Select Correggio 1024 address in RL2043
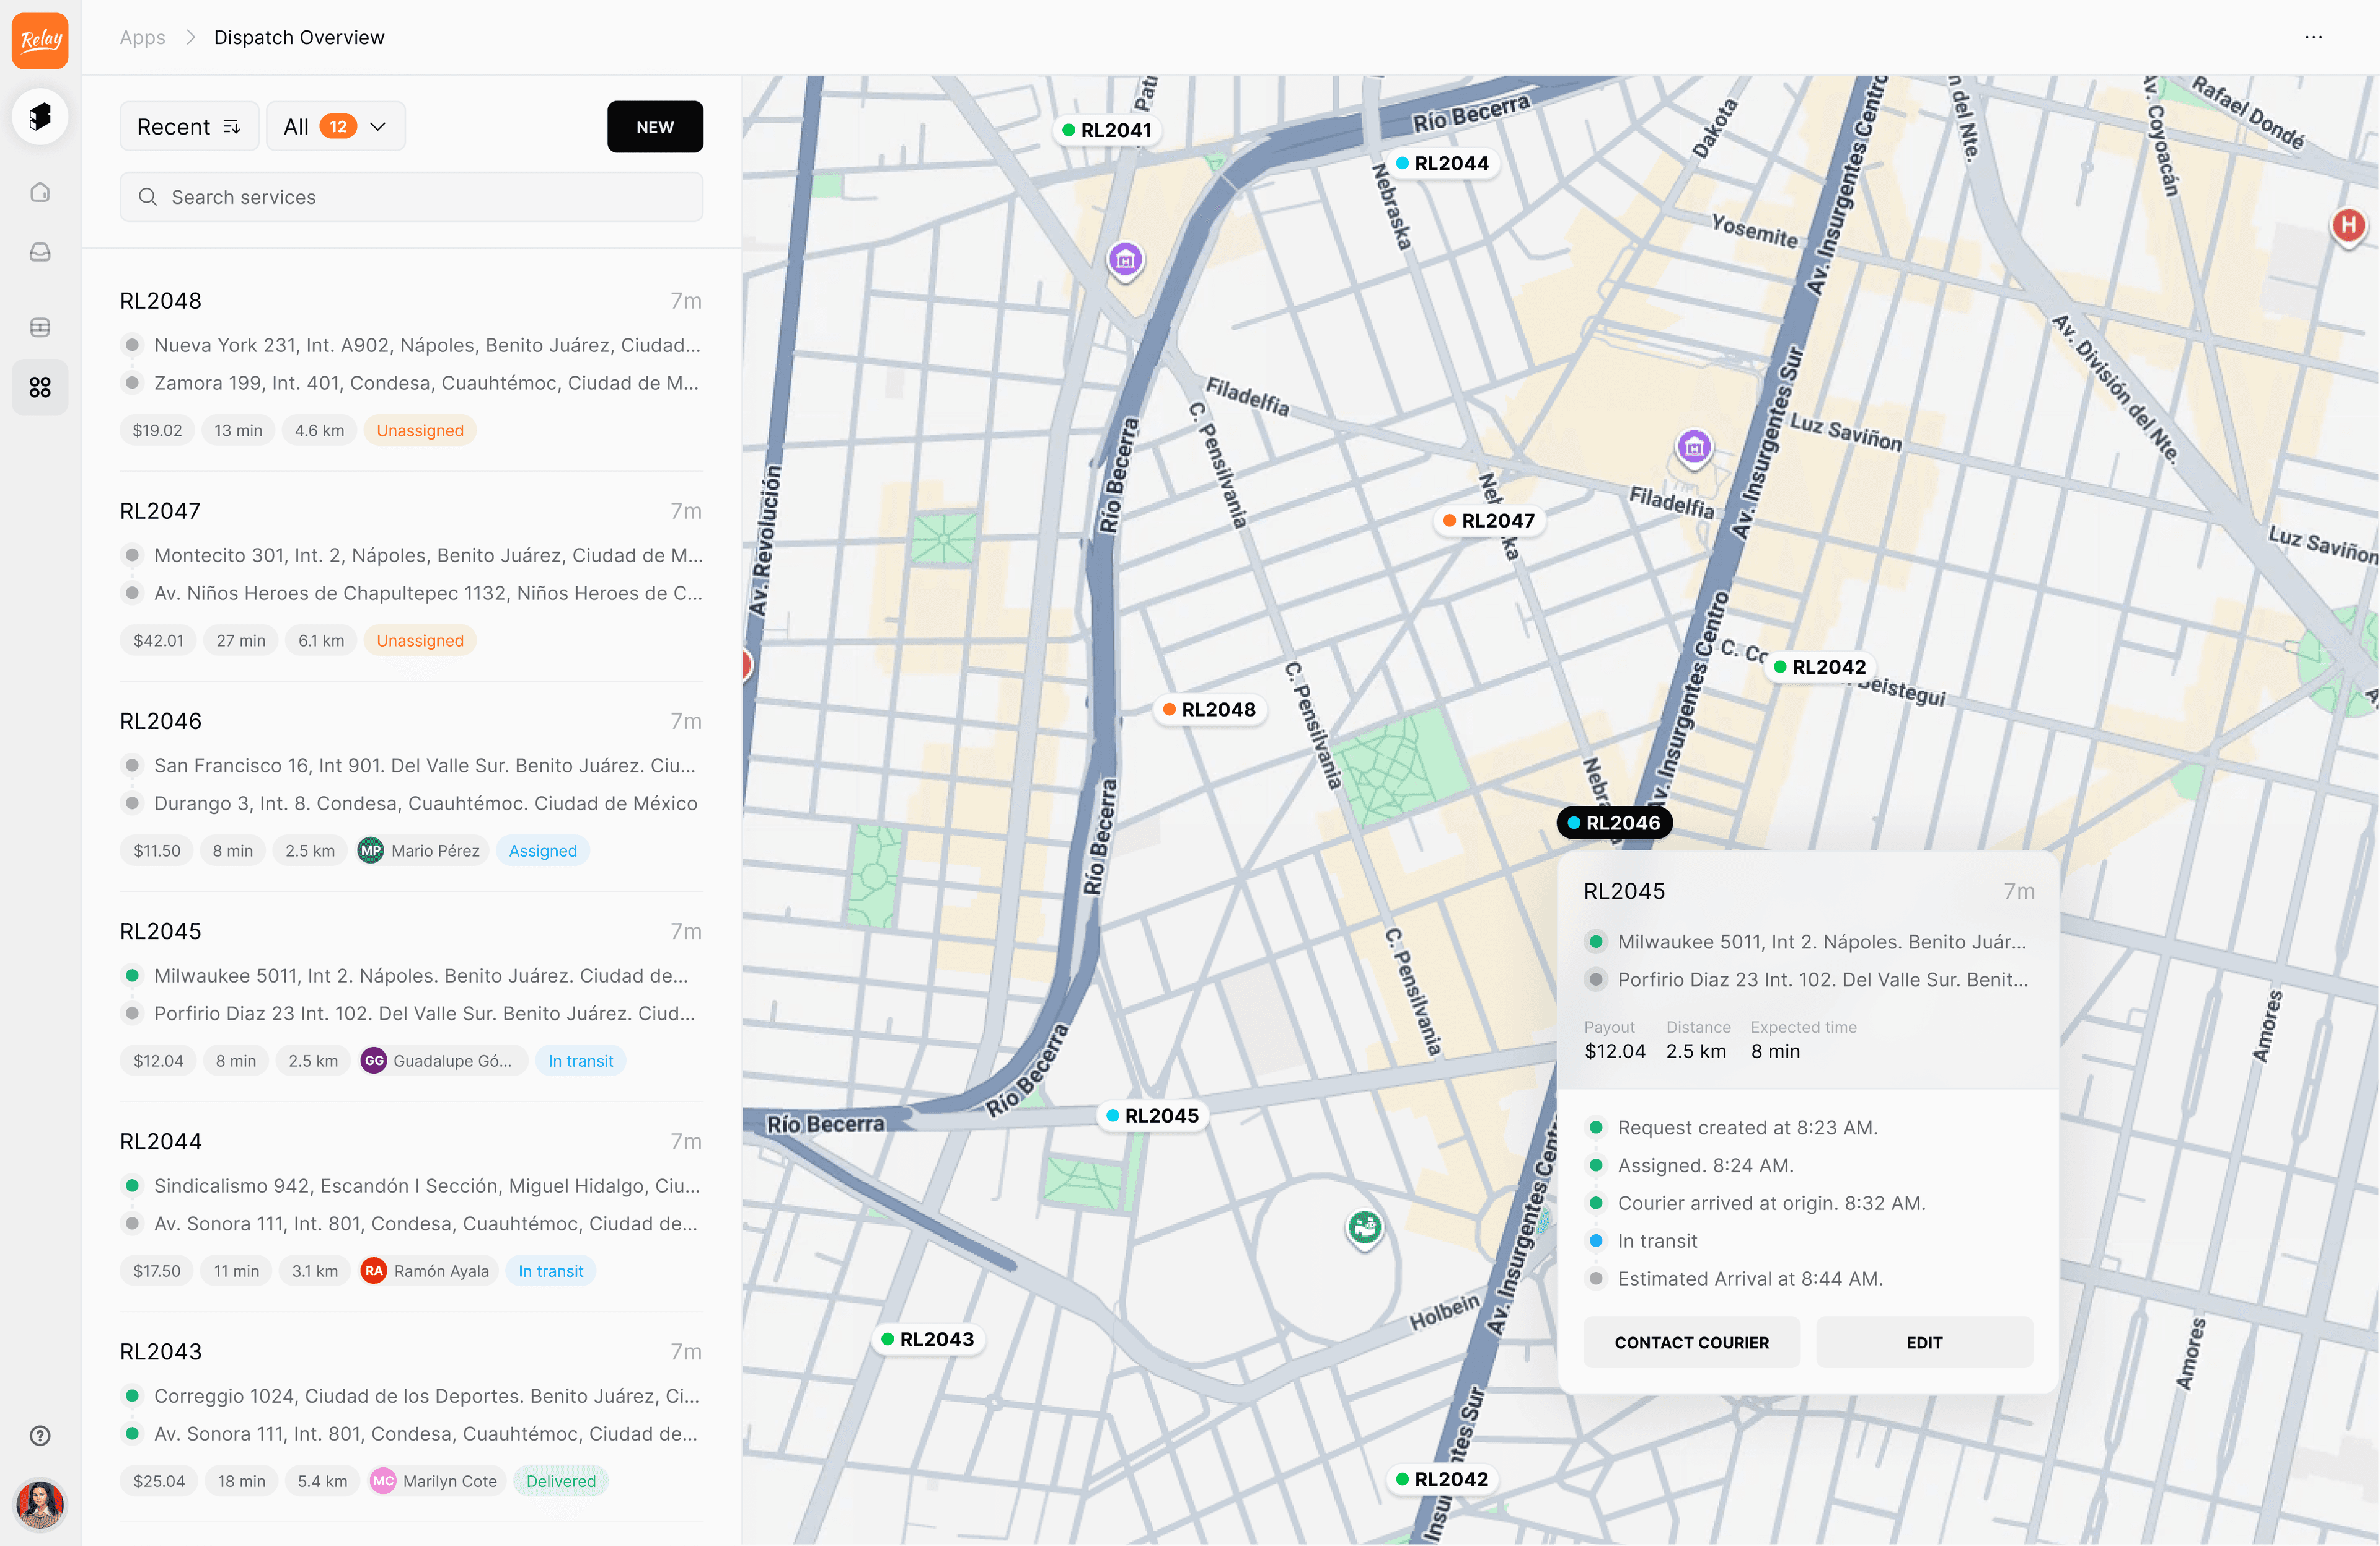The image size is (2380, 1546). click(426, 1395)
